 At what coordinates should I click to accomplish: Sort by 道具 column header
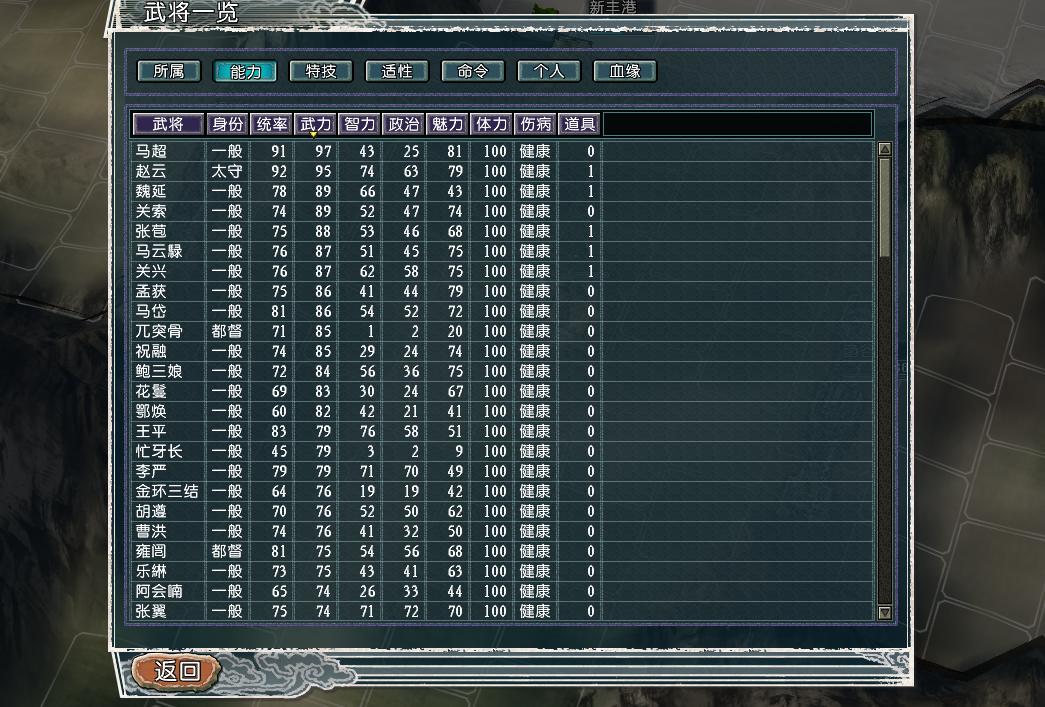579,124
